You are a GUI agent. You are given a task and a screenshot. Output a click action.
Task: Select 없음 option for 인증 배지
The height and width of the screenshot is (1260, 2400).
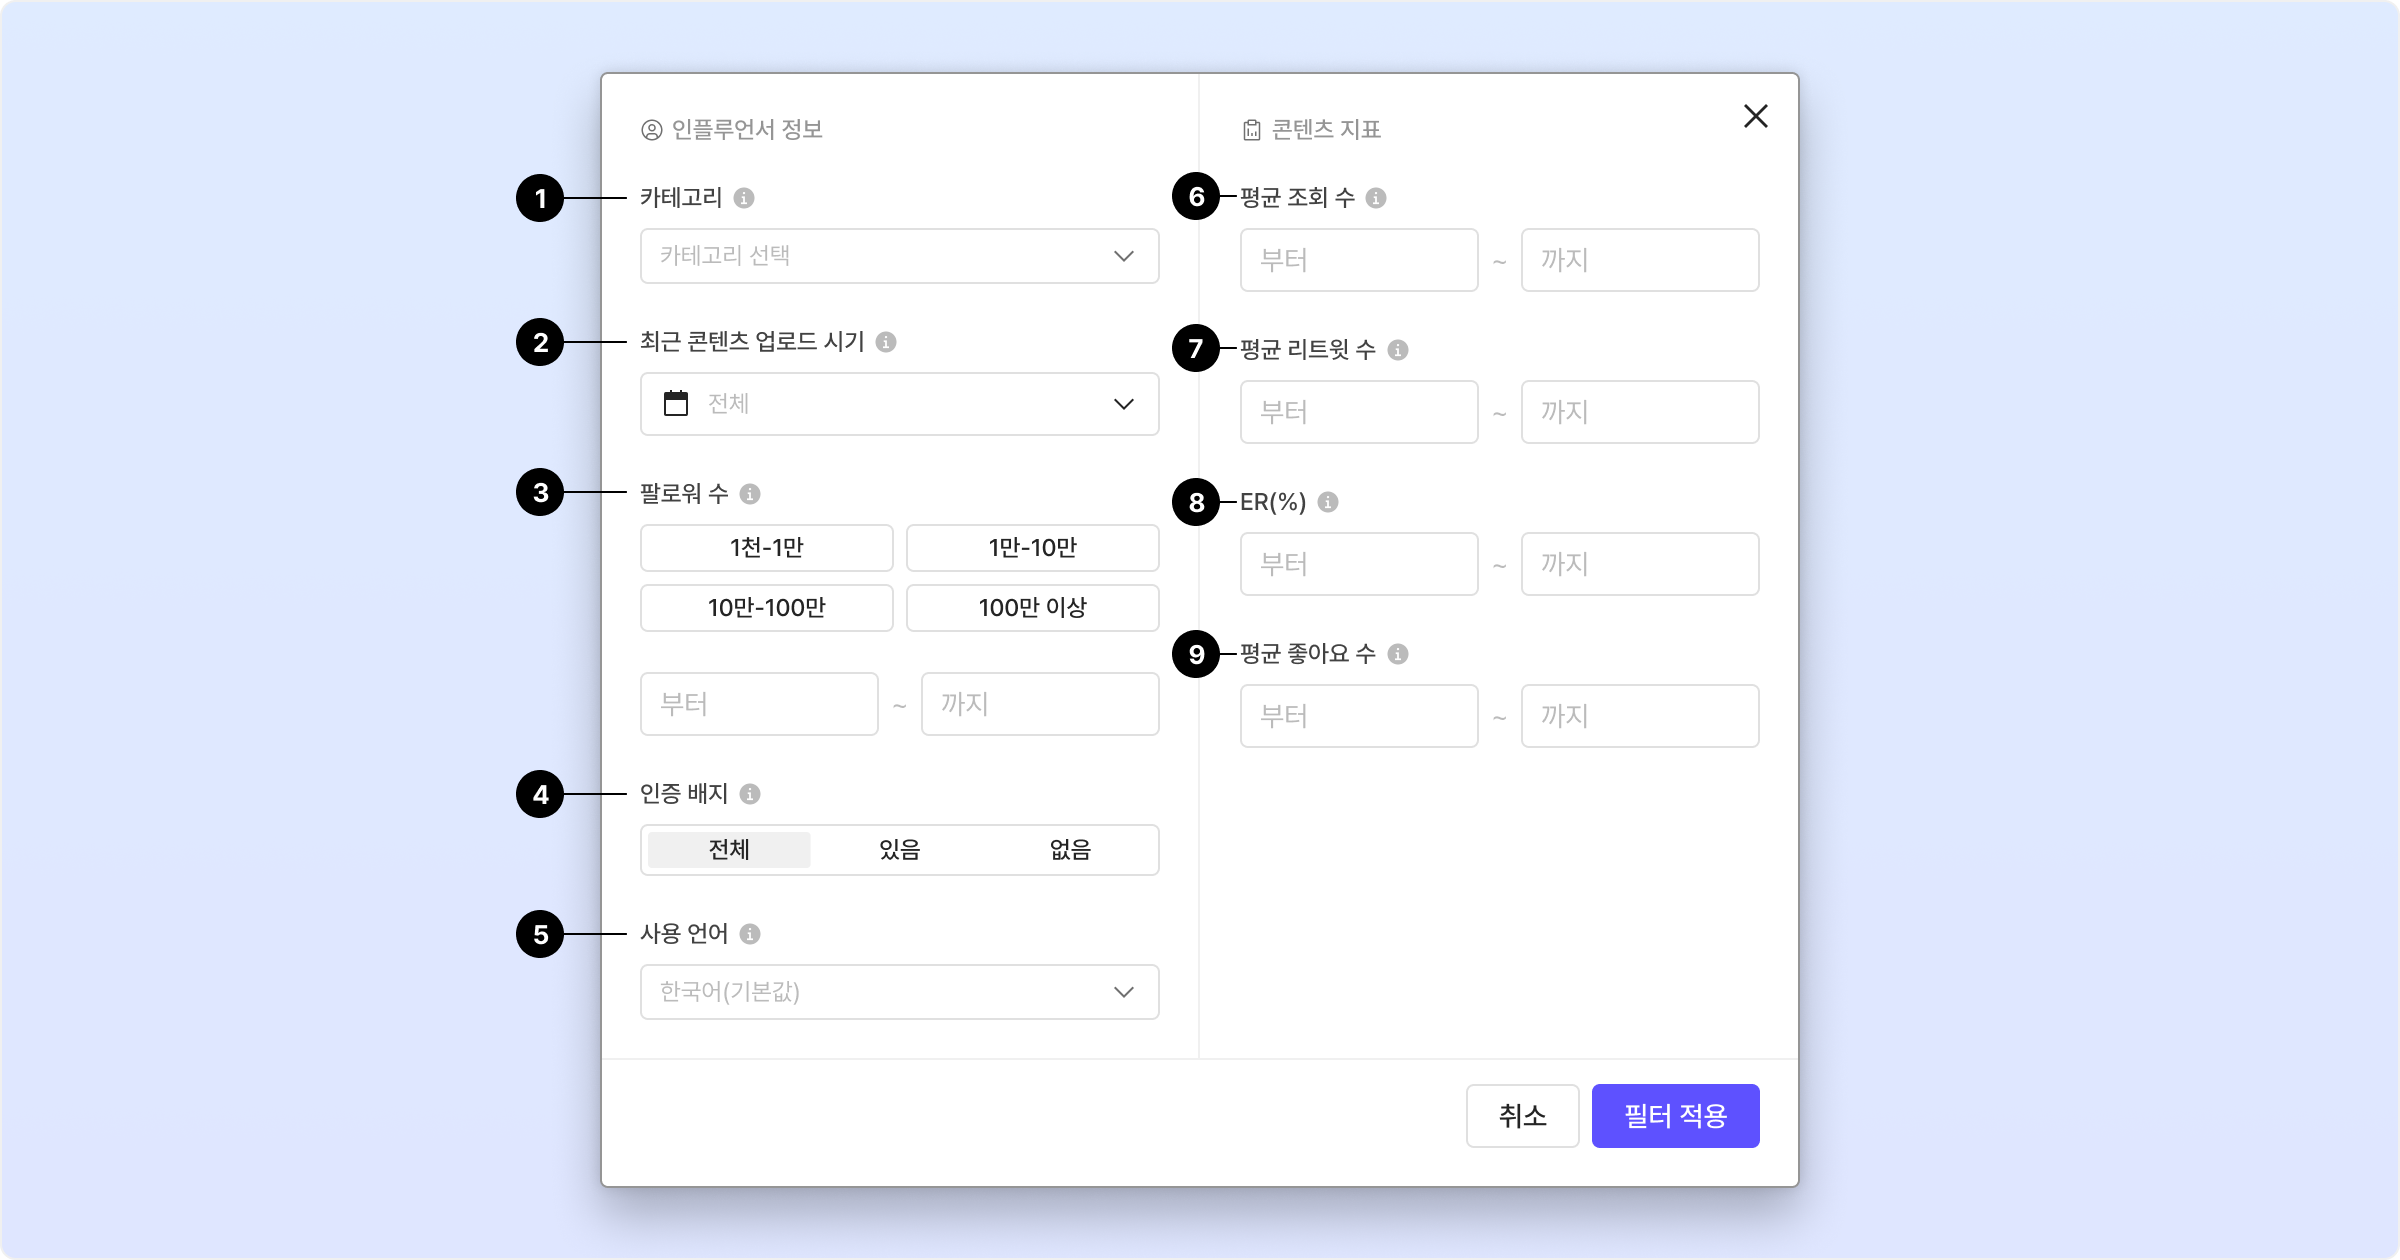[x=1070, y=850]
